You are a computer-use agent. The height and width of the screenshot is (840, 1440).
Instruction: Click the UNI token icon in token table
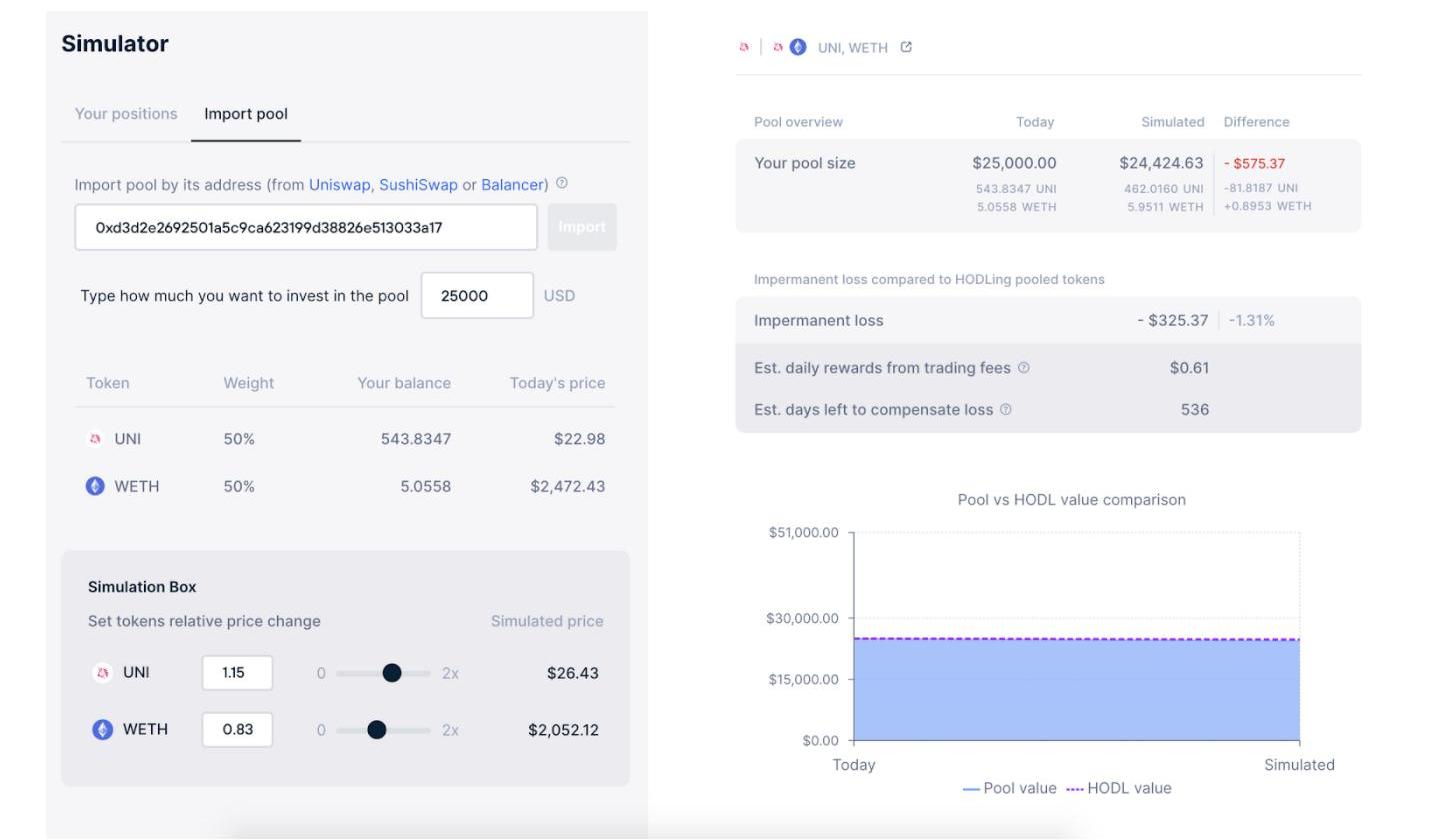point(96,439)
